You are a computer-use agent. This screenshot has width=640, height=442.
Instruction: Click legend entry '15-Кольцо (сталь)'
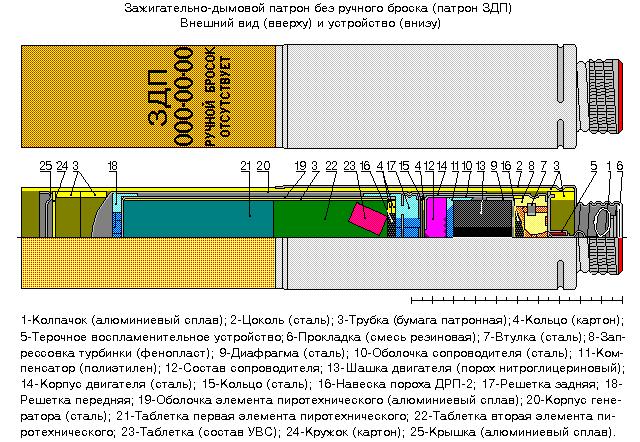pyautogui.click(x=256, y=384)
